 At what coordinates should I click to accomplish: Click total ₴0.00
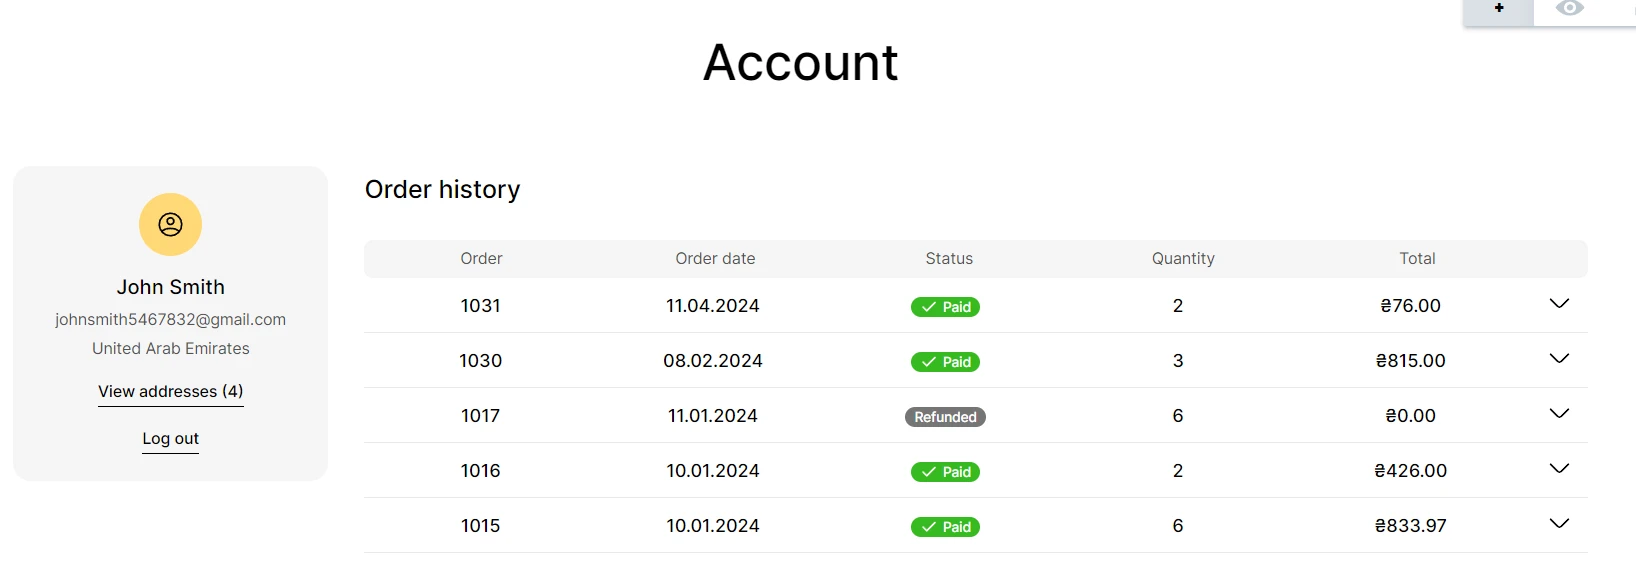pos(1411,416)
